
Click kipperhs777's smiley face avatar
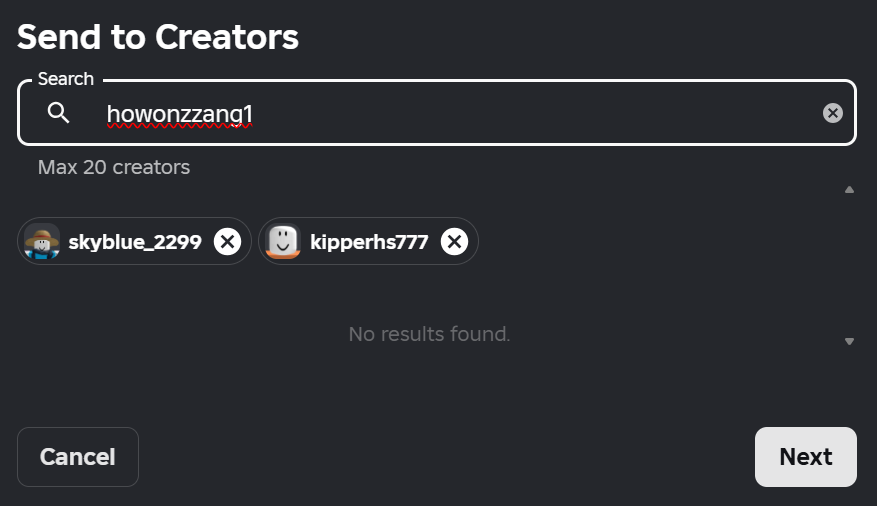[x=283, y=242]
